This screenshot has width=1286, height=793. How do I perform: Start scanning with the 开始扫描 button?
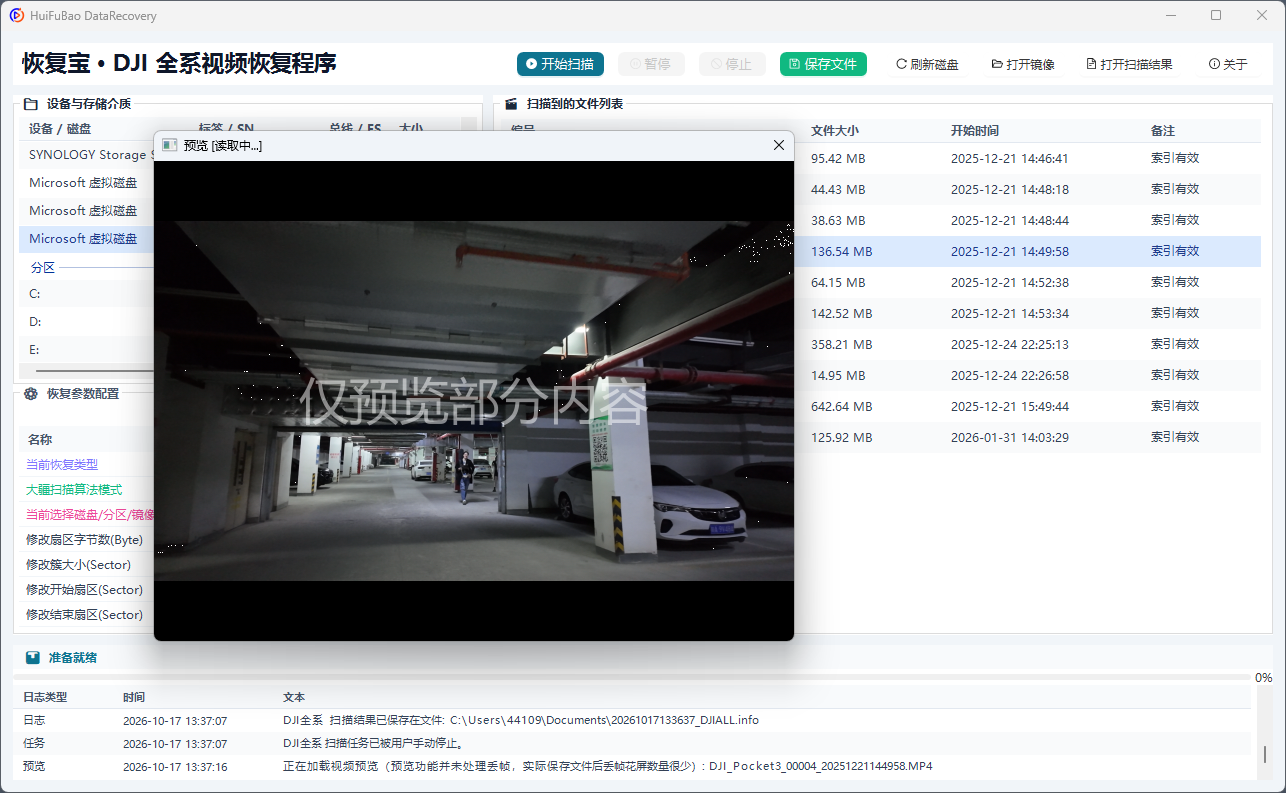(x=561, y=64)
